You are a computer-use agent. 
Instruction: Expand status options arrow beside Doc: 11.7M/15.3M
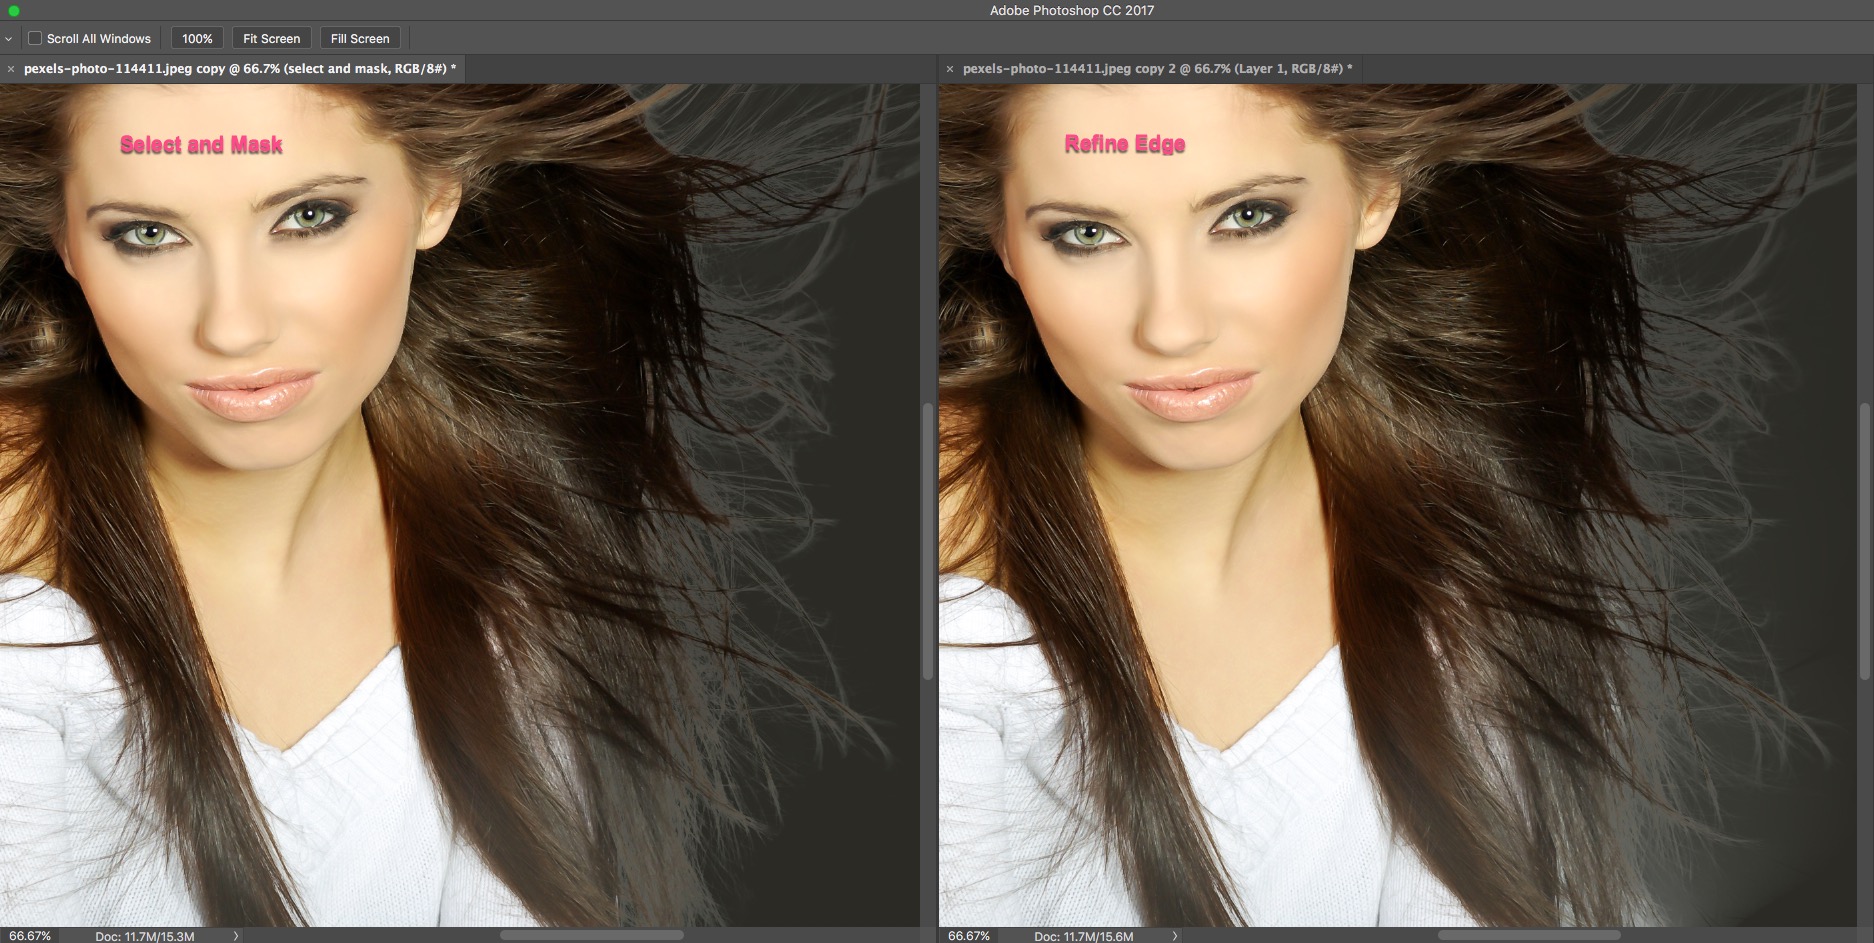point(236,936)
